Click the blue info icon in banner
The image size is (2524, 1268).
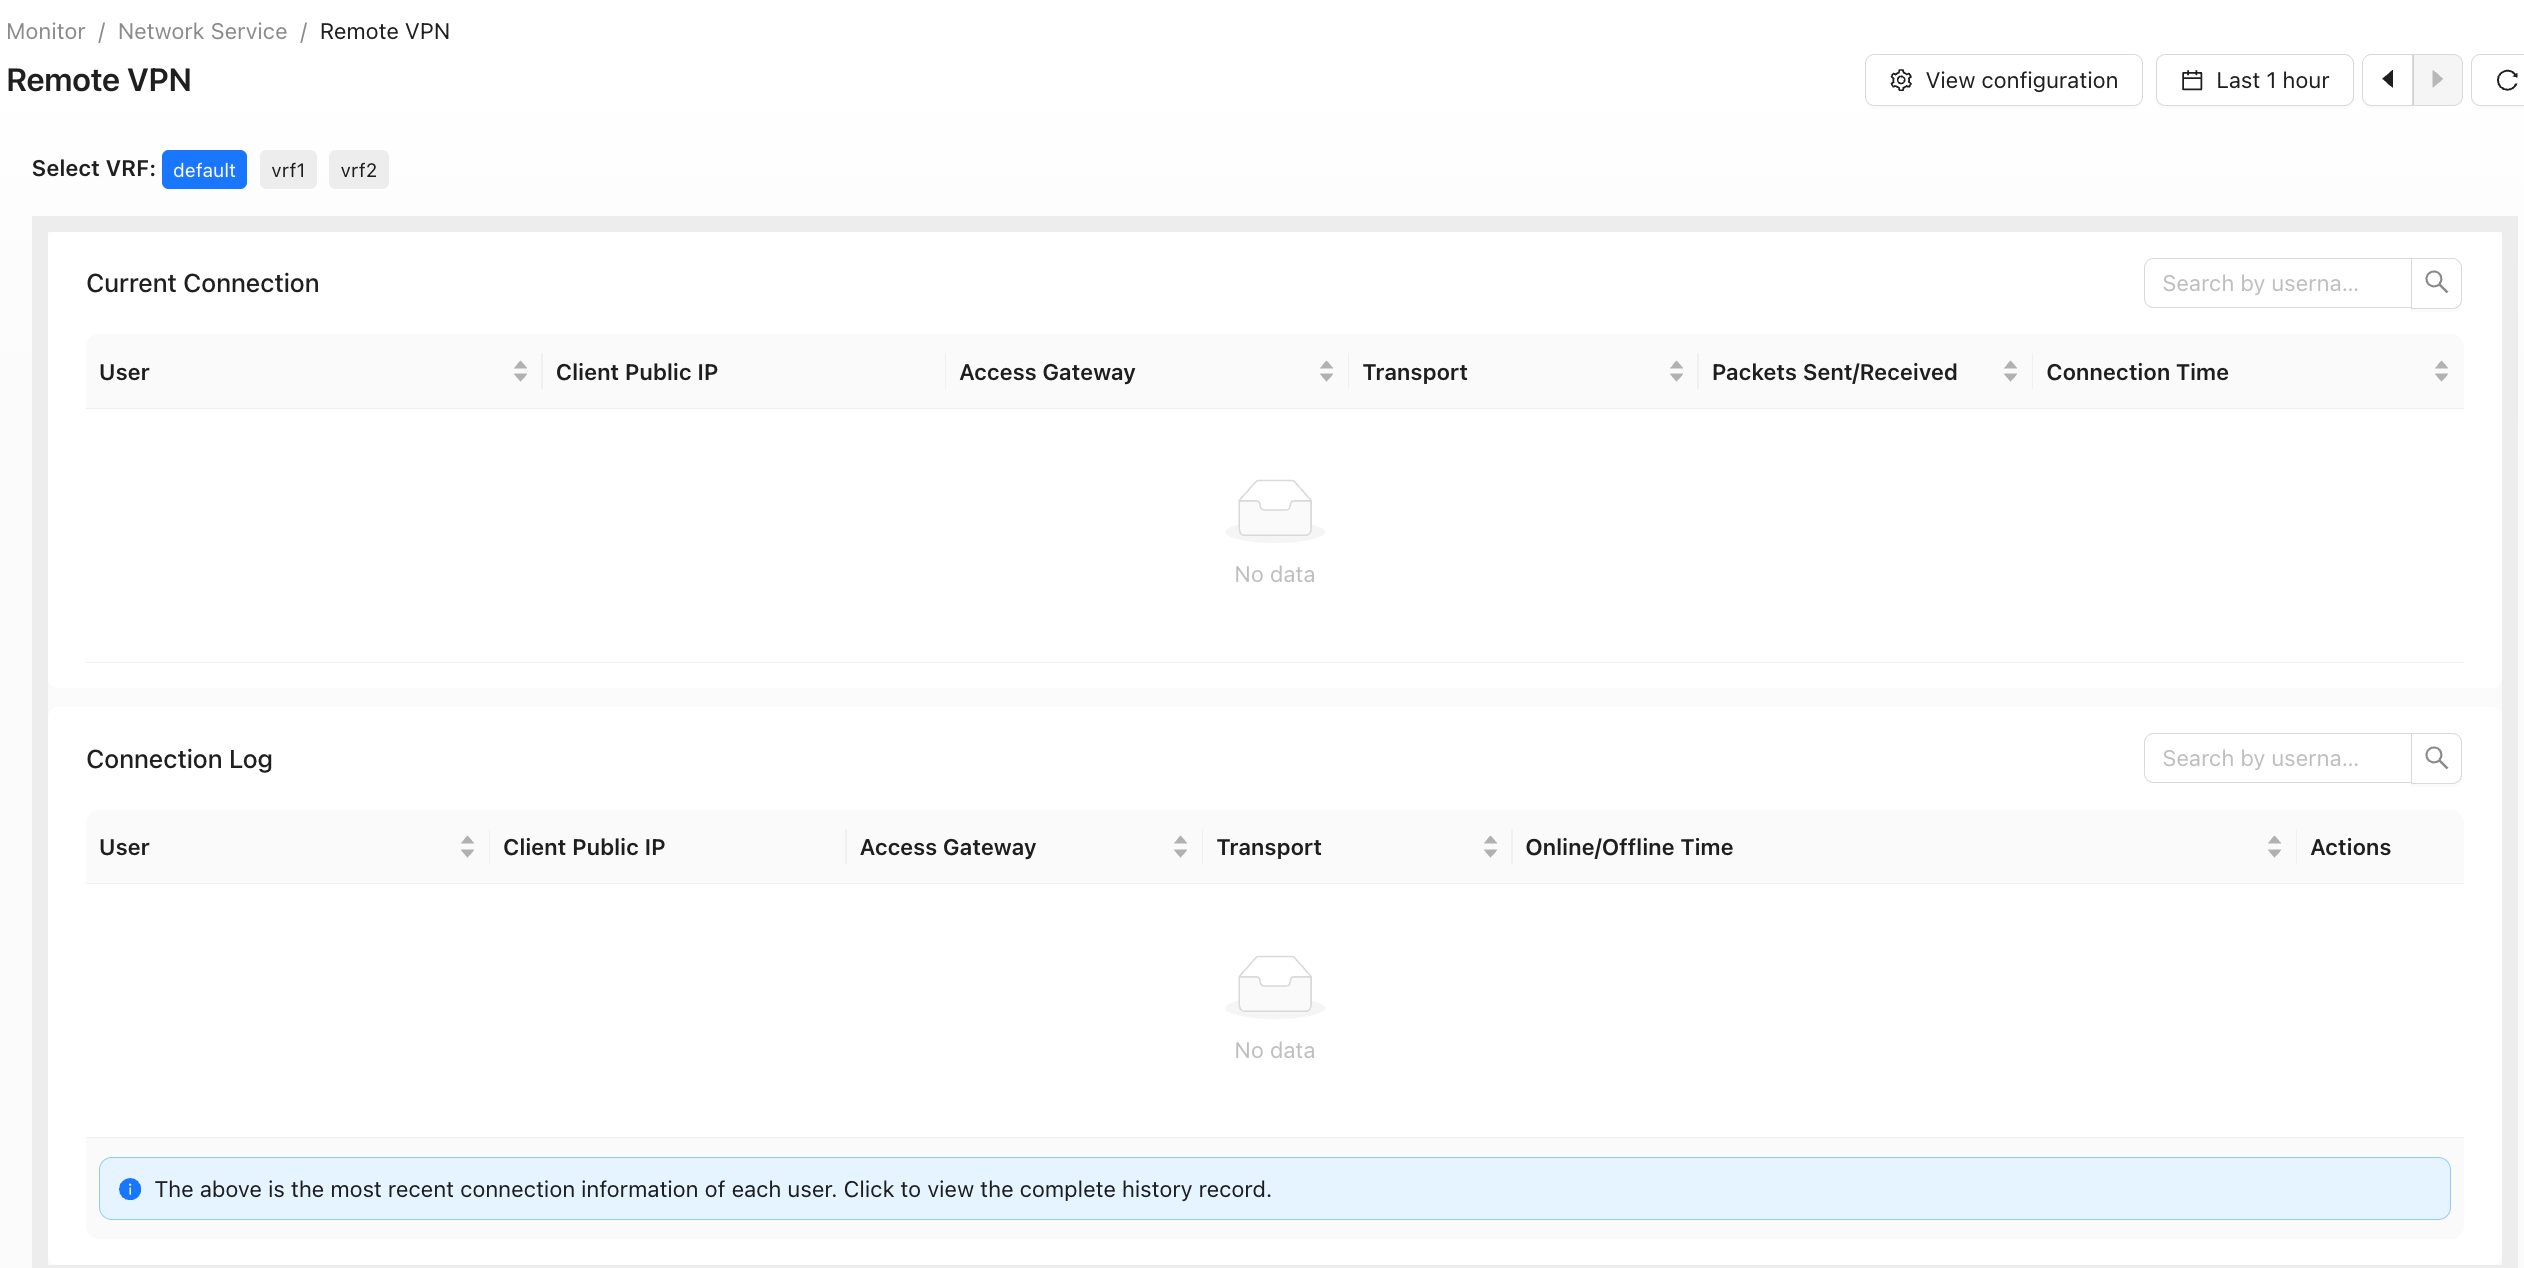(130, 1189)
